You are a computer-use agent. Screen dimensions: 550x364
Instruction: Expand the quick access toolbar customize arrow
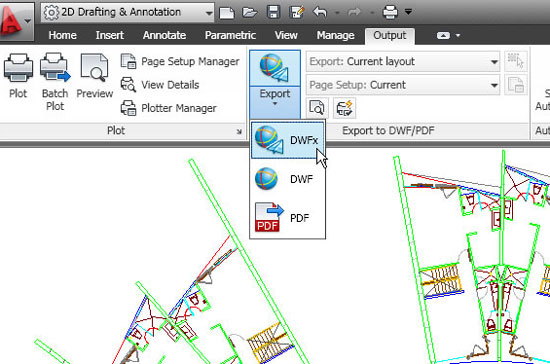[408, 12]
